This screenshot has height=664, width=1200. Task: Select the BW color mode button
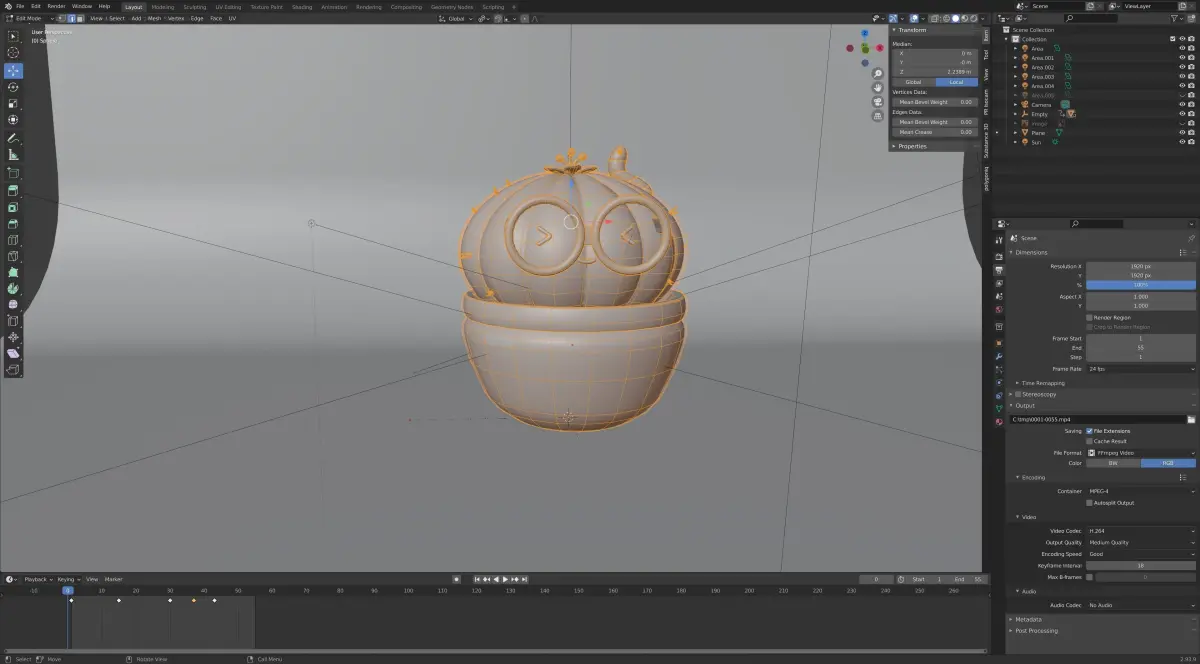pos(1113,463)
